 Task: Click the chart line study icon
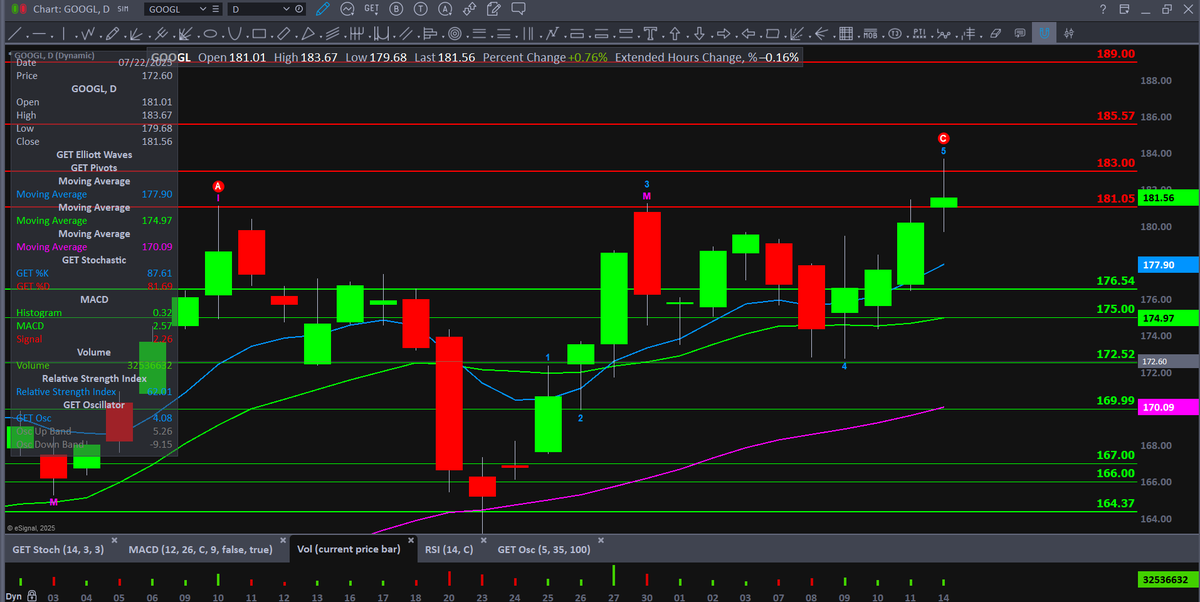point(347,9)
